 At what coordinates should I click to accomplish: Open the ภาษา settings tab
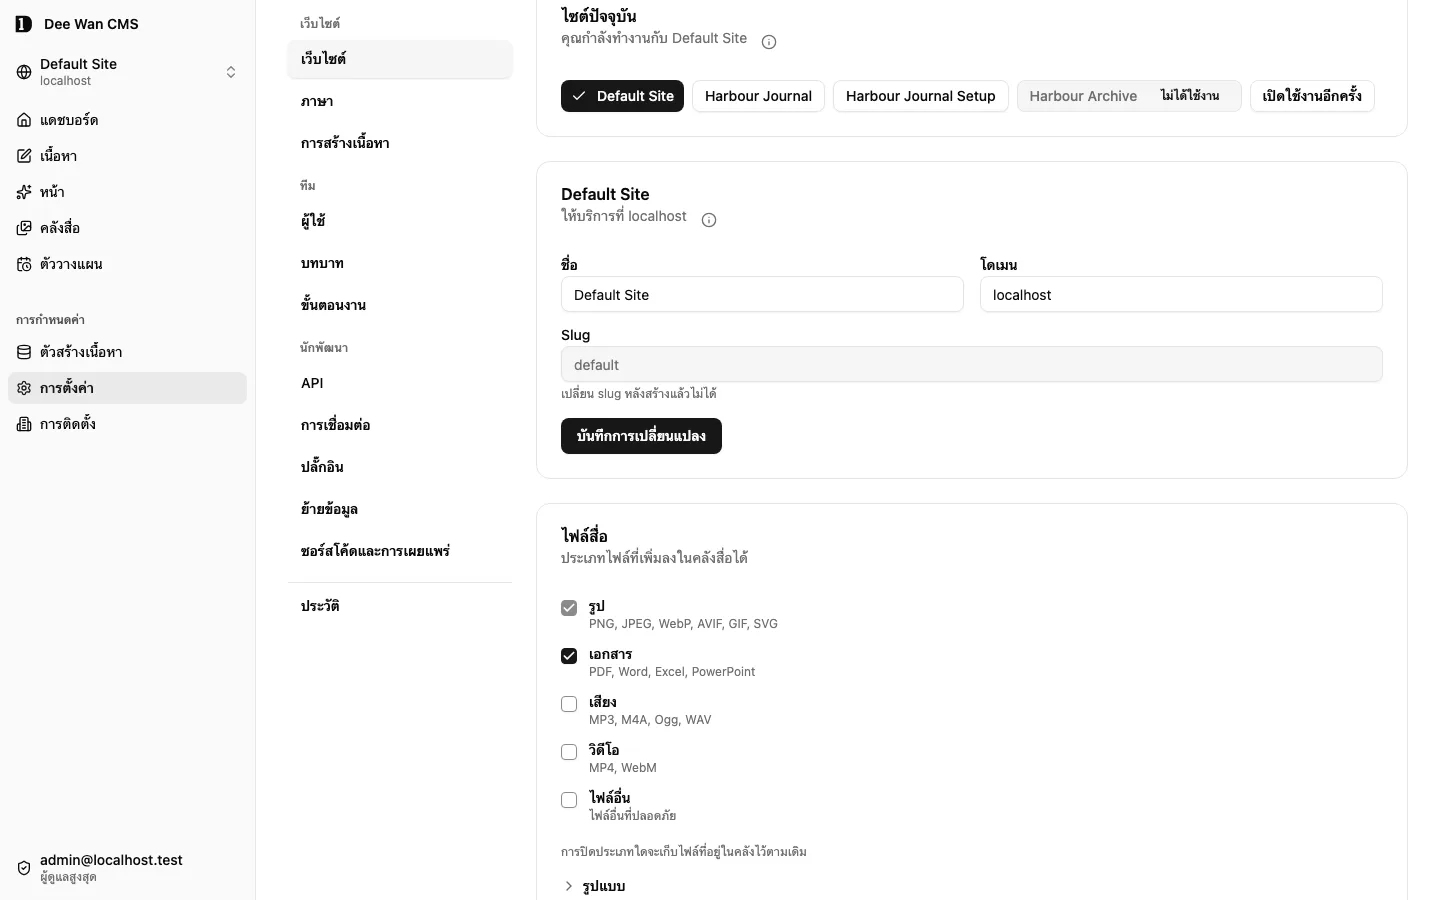coord(400,101)
